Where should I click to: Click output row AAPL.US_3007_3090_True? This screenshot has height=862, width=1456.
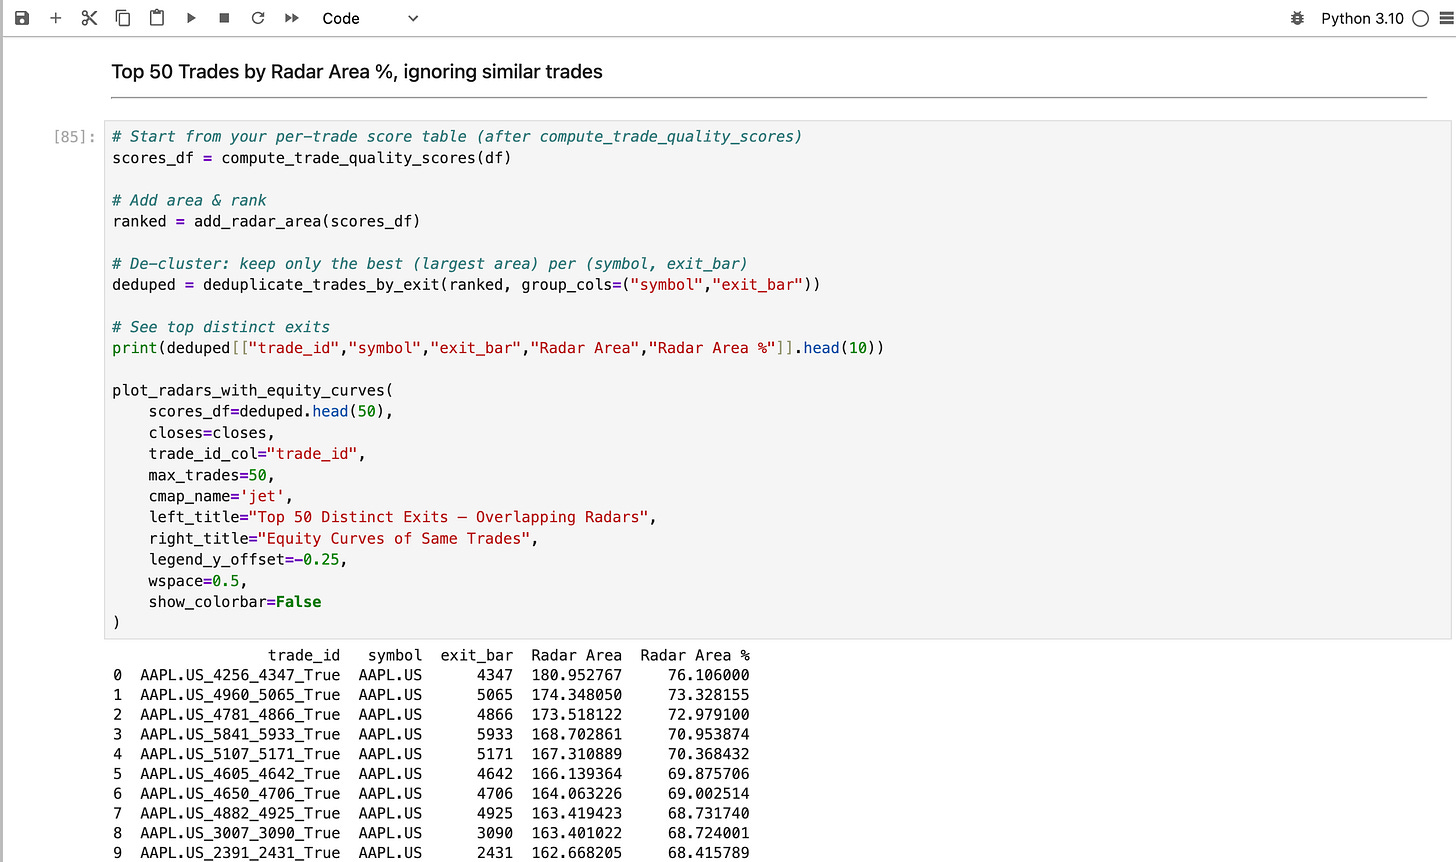(431, 833)
